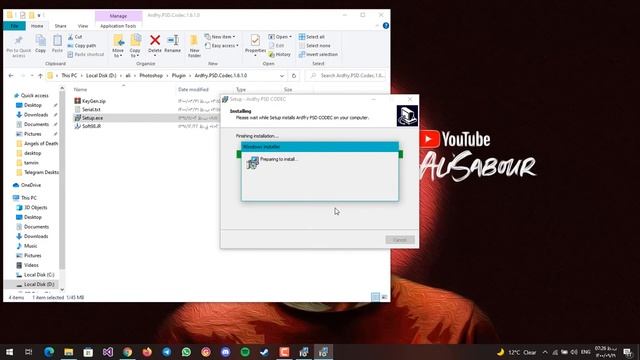Viewport: 640px width, 360px height.
Task: Click Local Disk (D:) in address breadcrumb
Action: (x=101, y=76)
